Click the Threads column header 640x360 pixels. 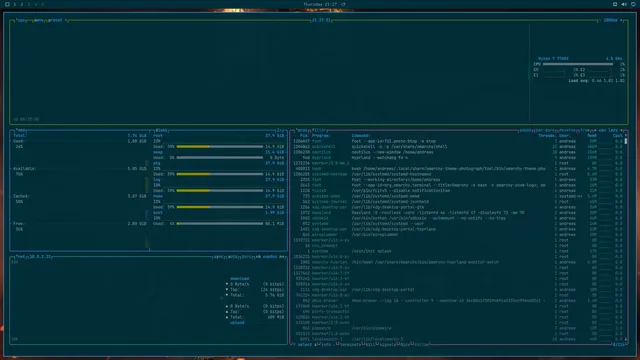coord(547,136)
